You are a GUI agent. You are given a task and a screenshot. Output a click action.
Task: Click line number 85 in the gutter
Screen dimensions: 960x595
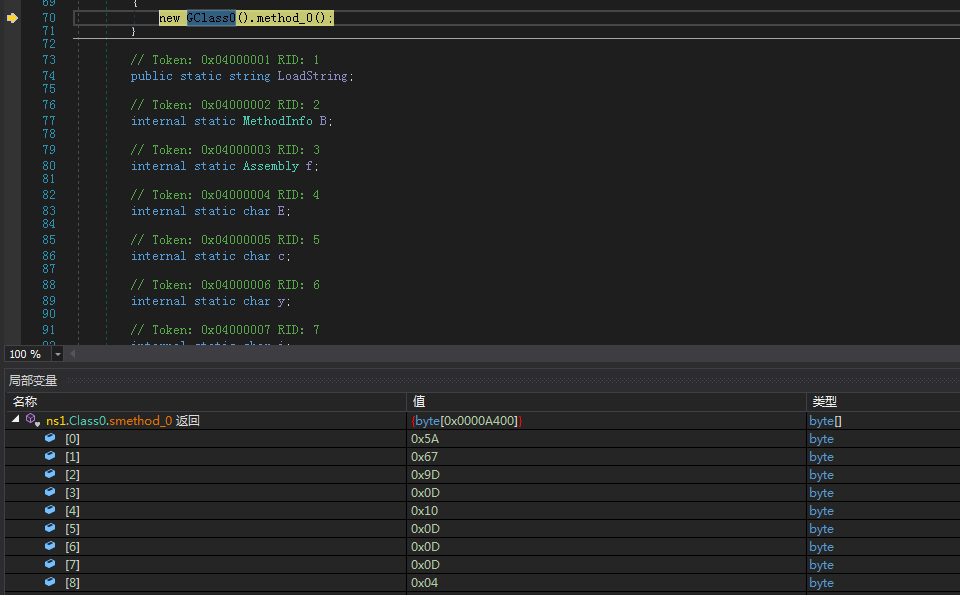tap(48, 239)
